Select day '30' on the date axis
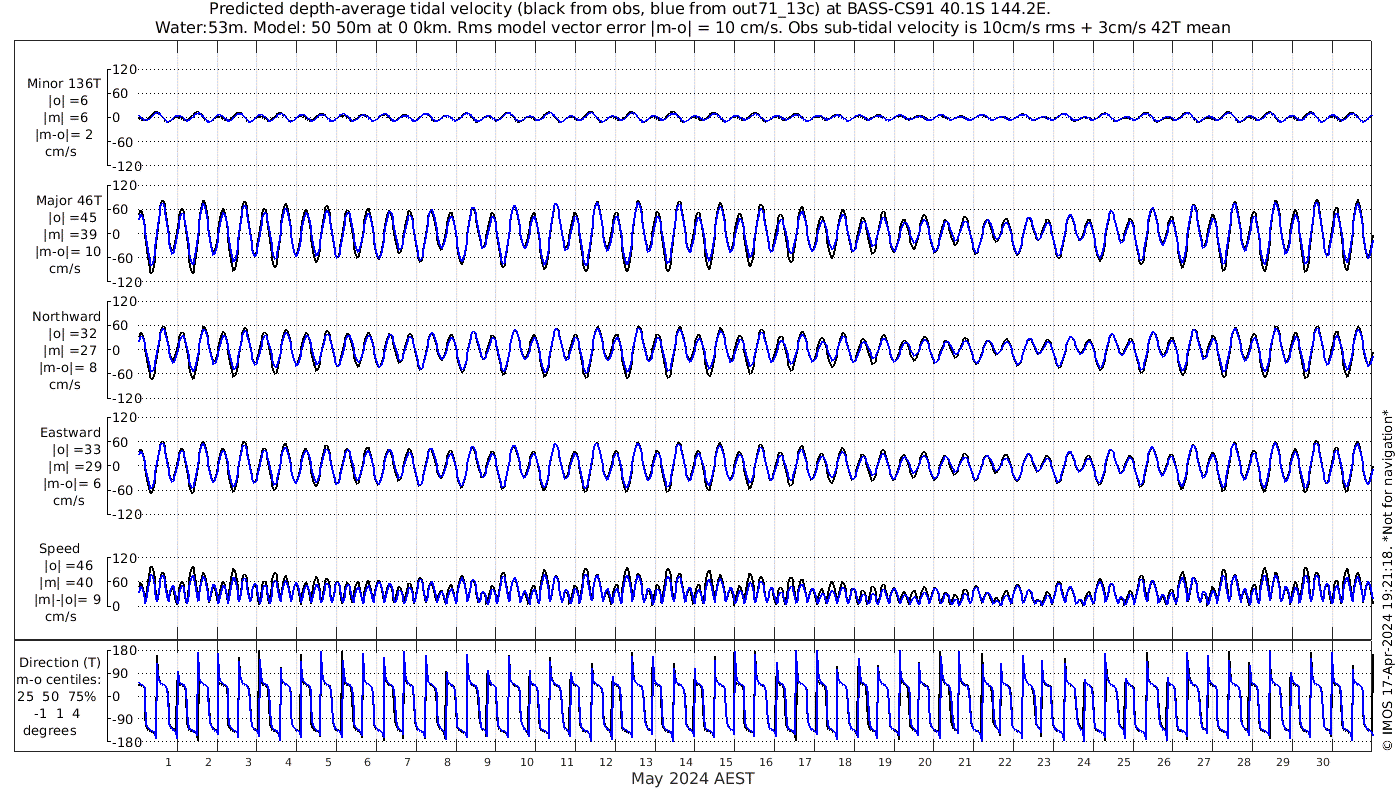 [x=1323, y=762]
